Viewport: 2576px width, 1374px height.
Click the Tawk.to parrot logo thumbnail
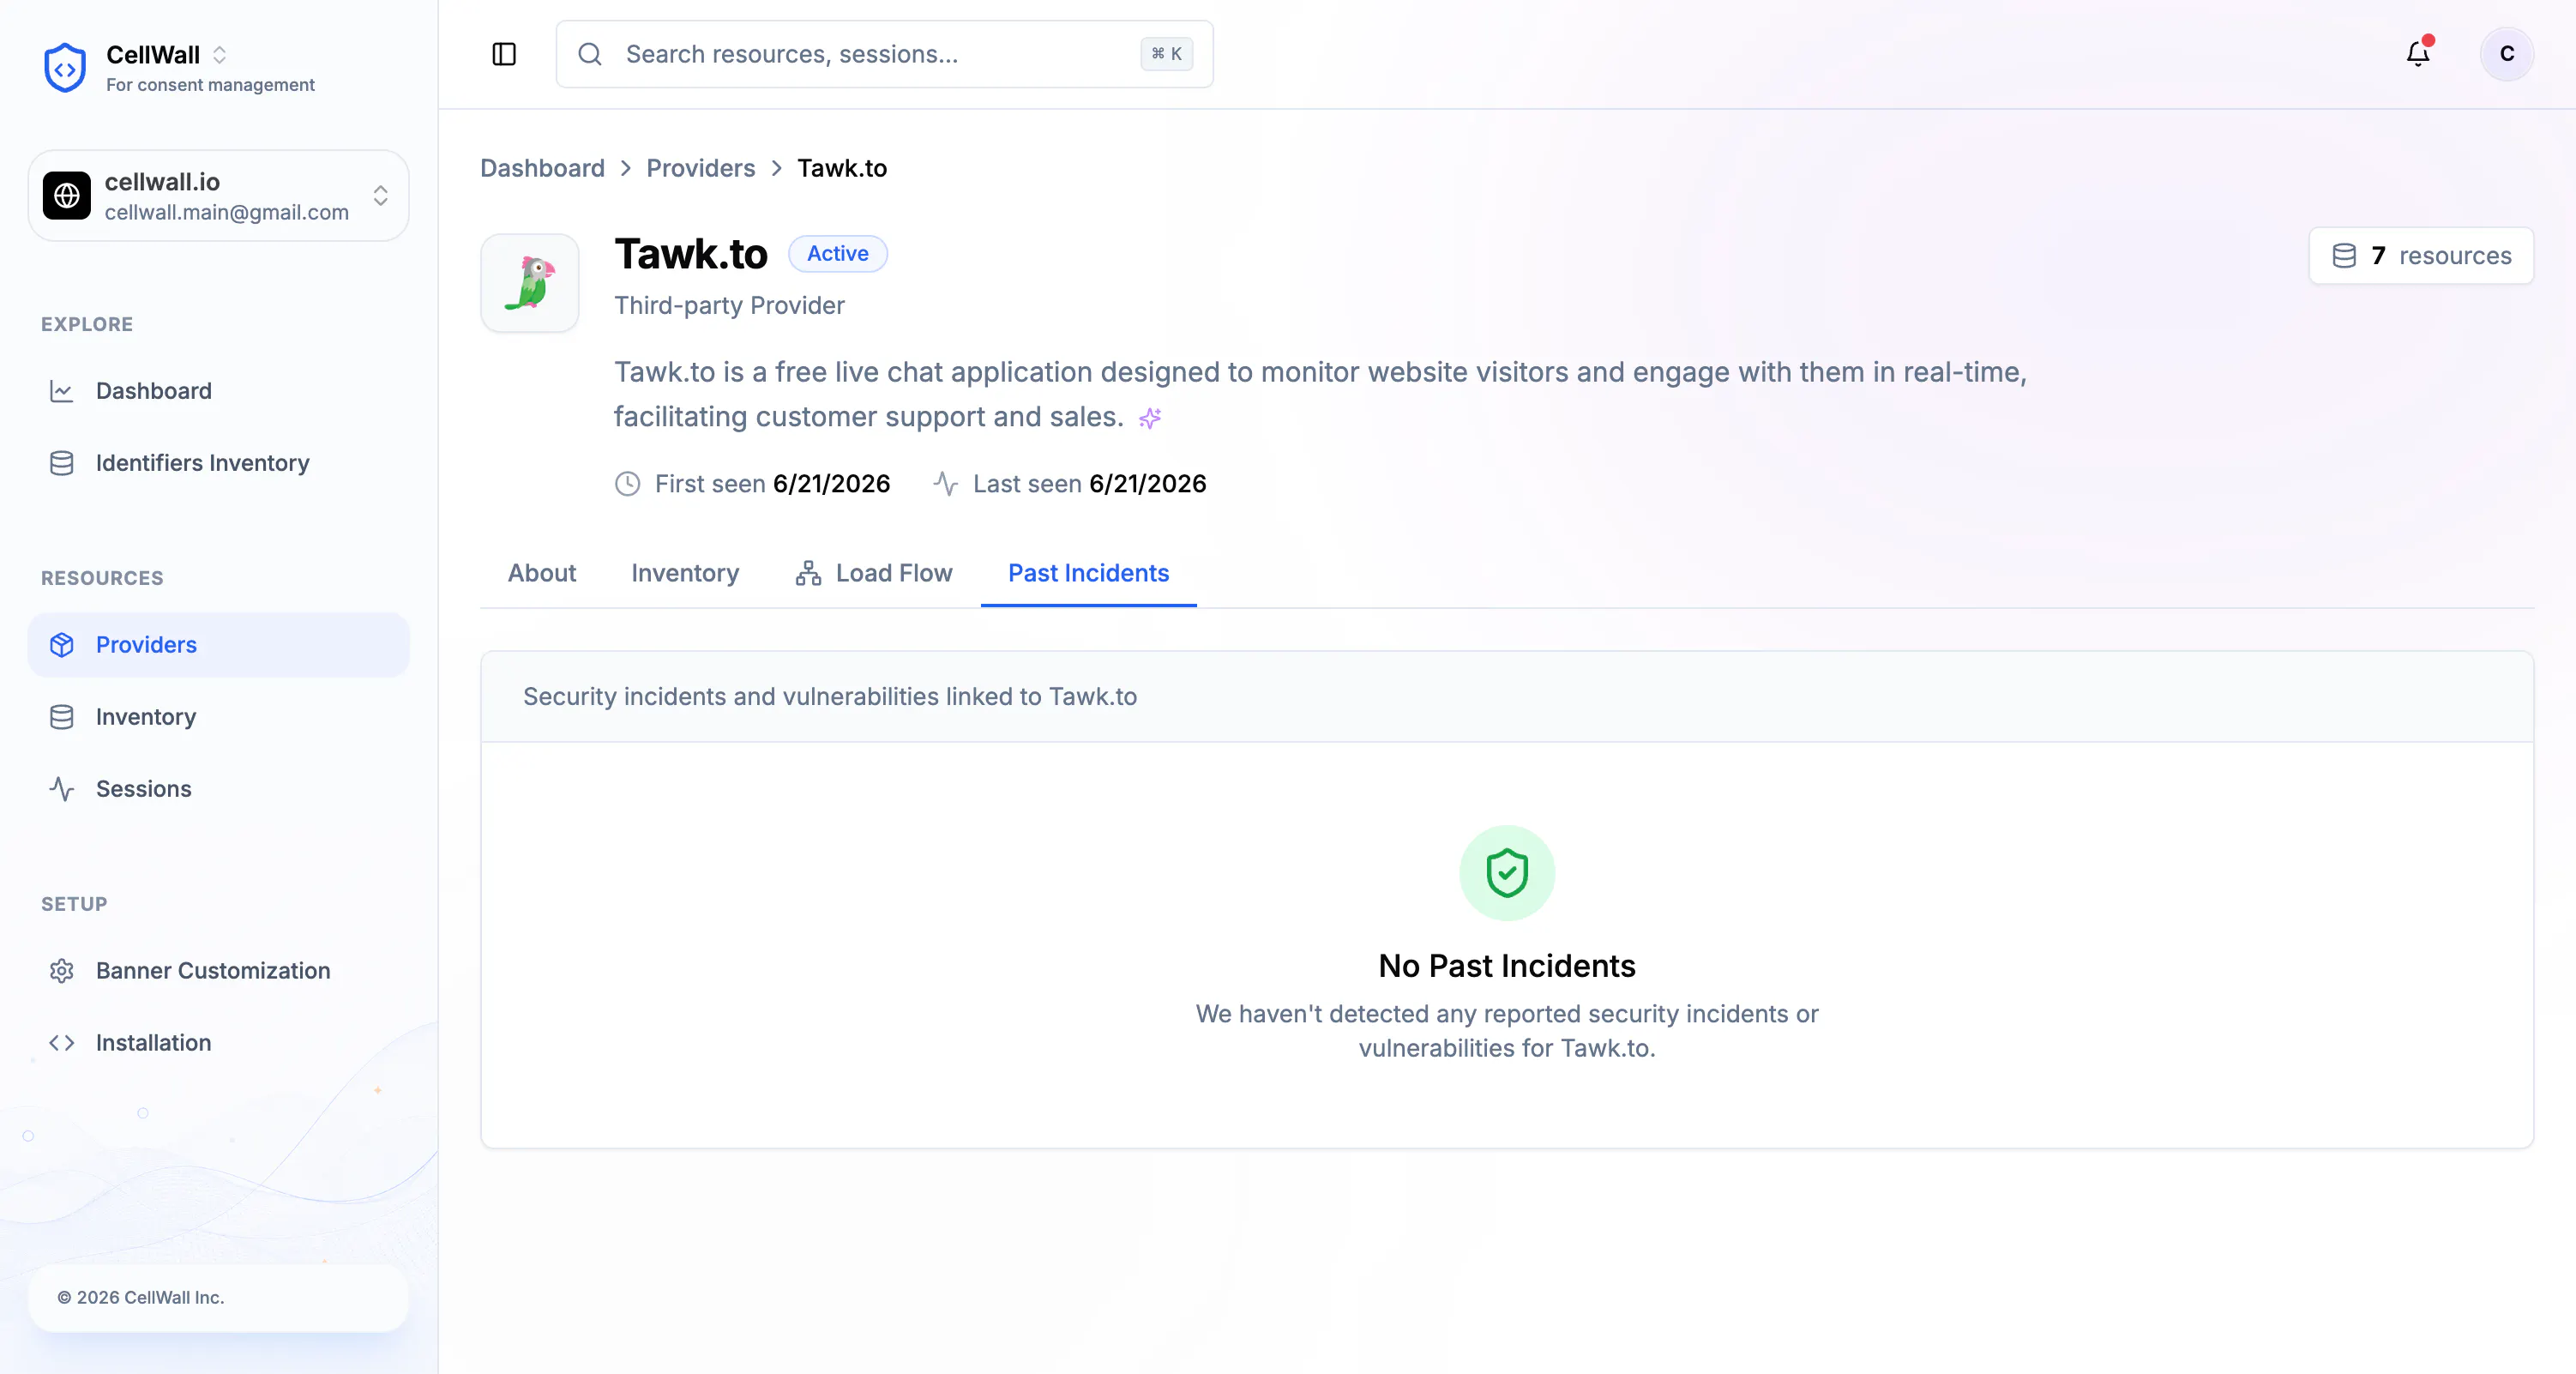click(530, 283)
